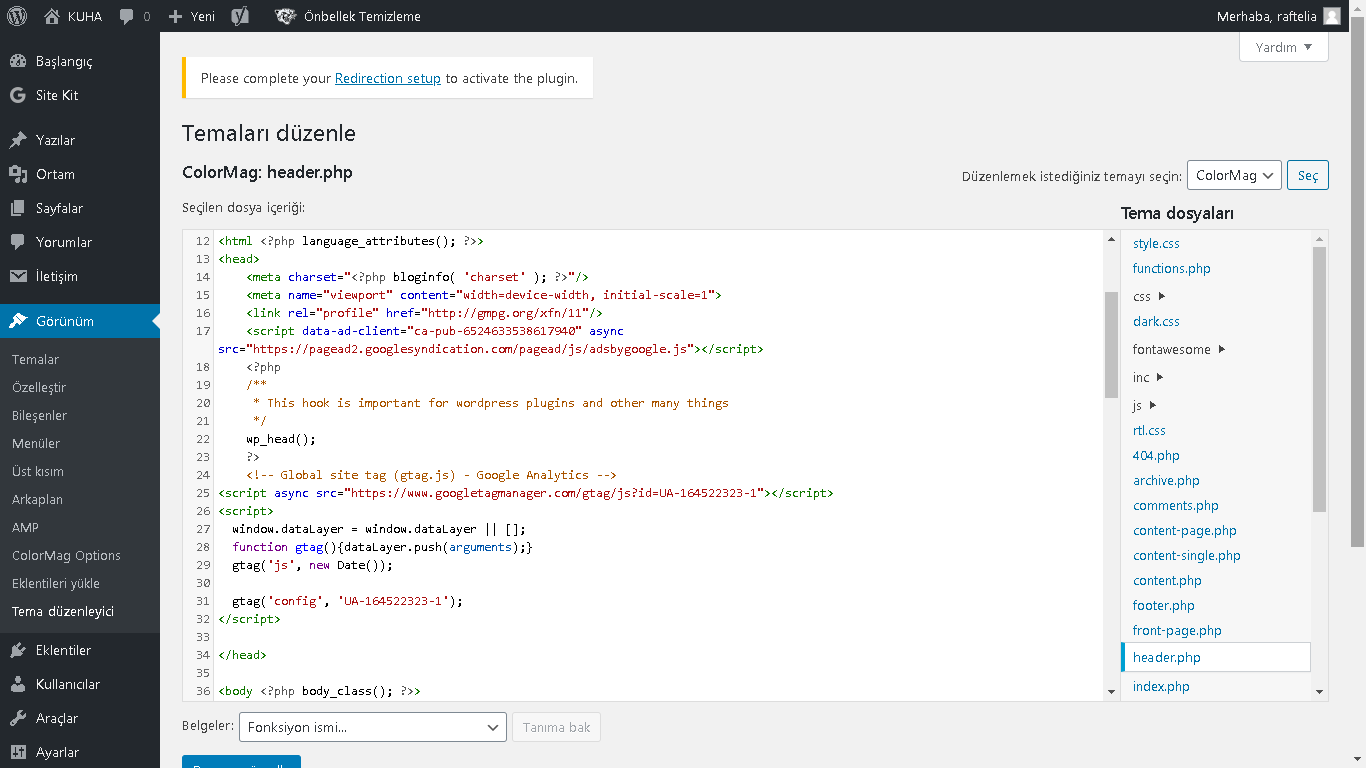Viewport: 1366px width, 768px height.
Task: Open content.php in theme files
Action: 1167,580
